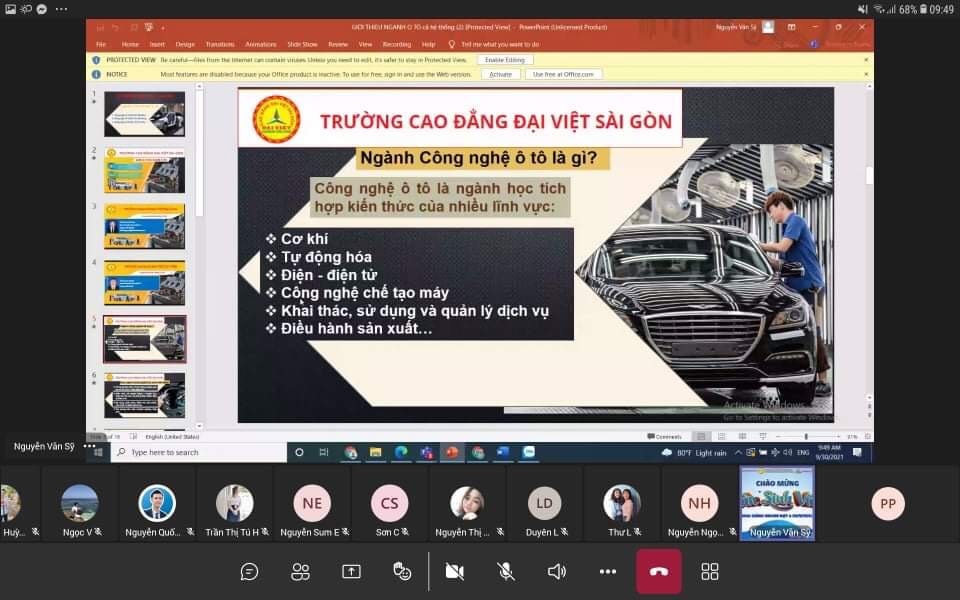The image size is (960, 600).
Task: Open the Help tab
Action: pyautogui.click(x=429, y=44)
